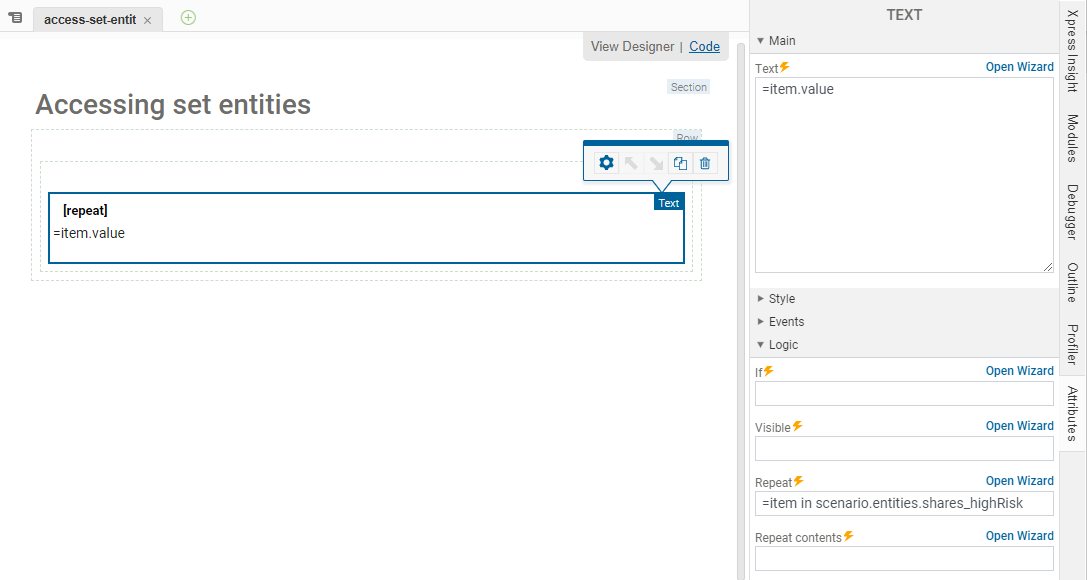Viewport: 1087px width, 580px height.
Task: Duplicate the selected Text element
Action: 680,164
